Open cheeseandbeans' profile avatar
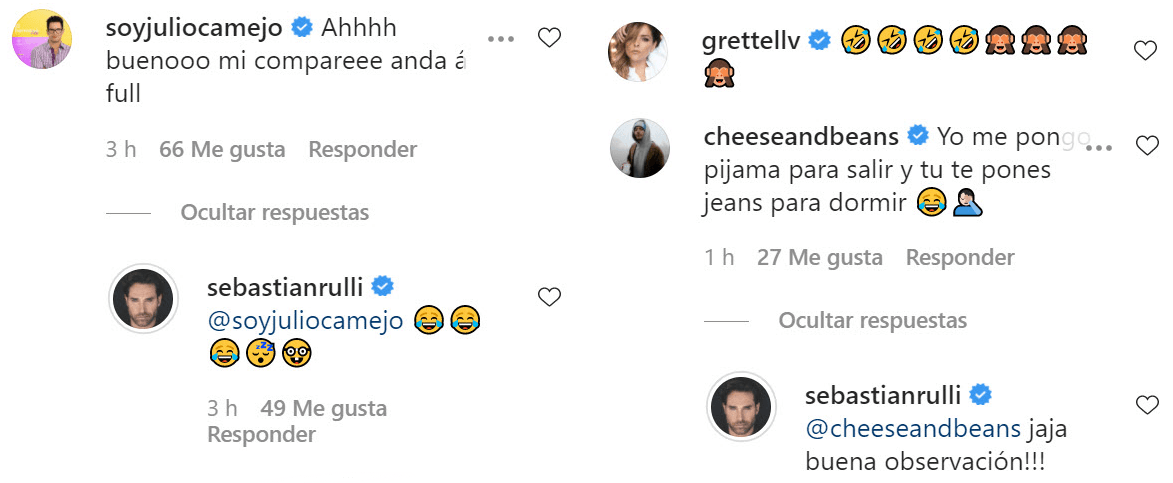Image resolution: width=1173 pixels, height=483 pixels. pos(640,148)
